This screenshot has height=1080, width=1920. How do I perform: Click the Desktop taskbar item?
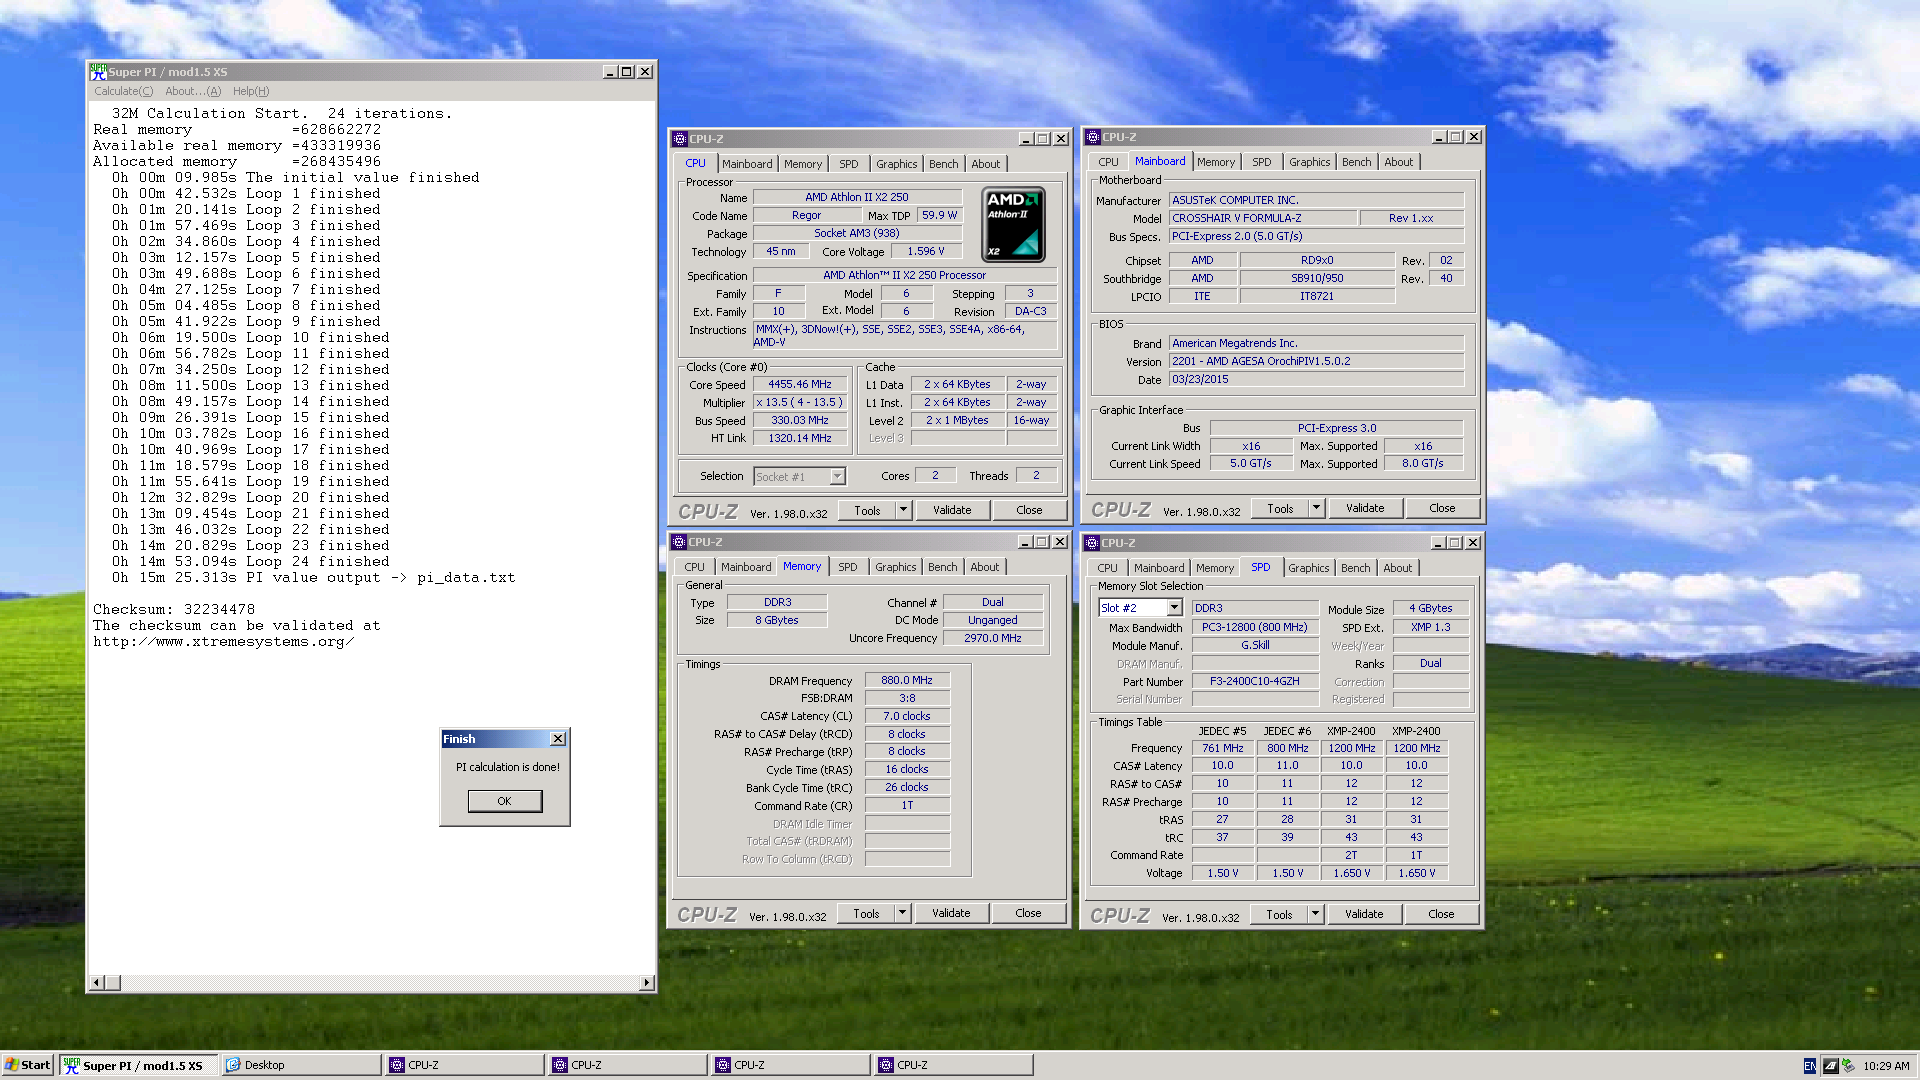pos(300,1065)
